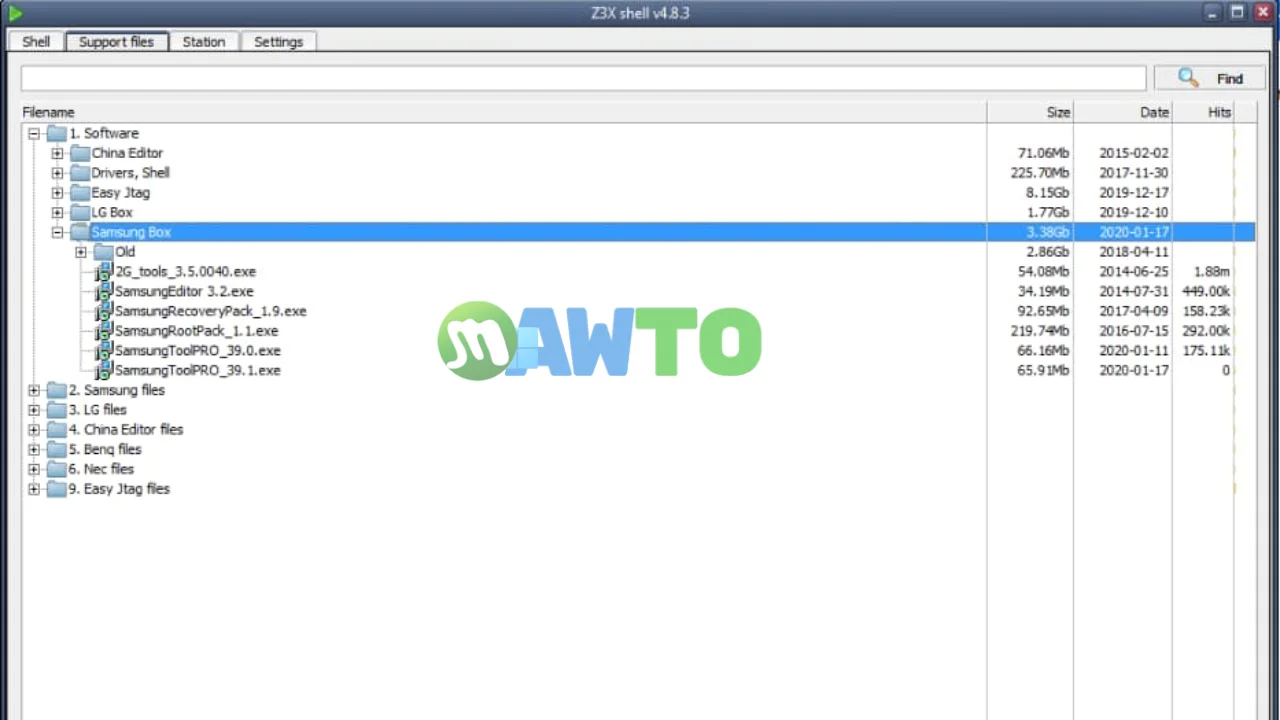
Task: Expand the LG Box node
Action: (57, 212)
